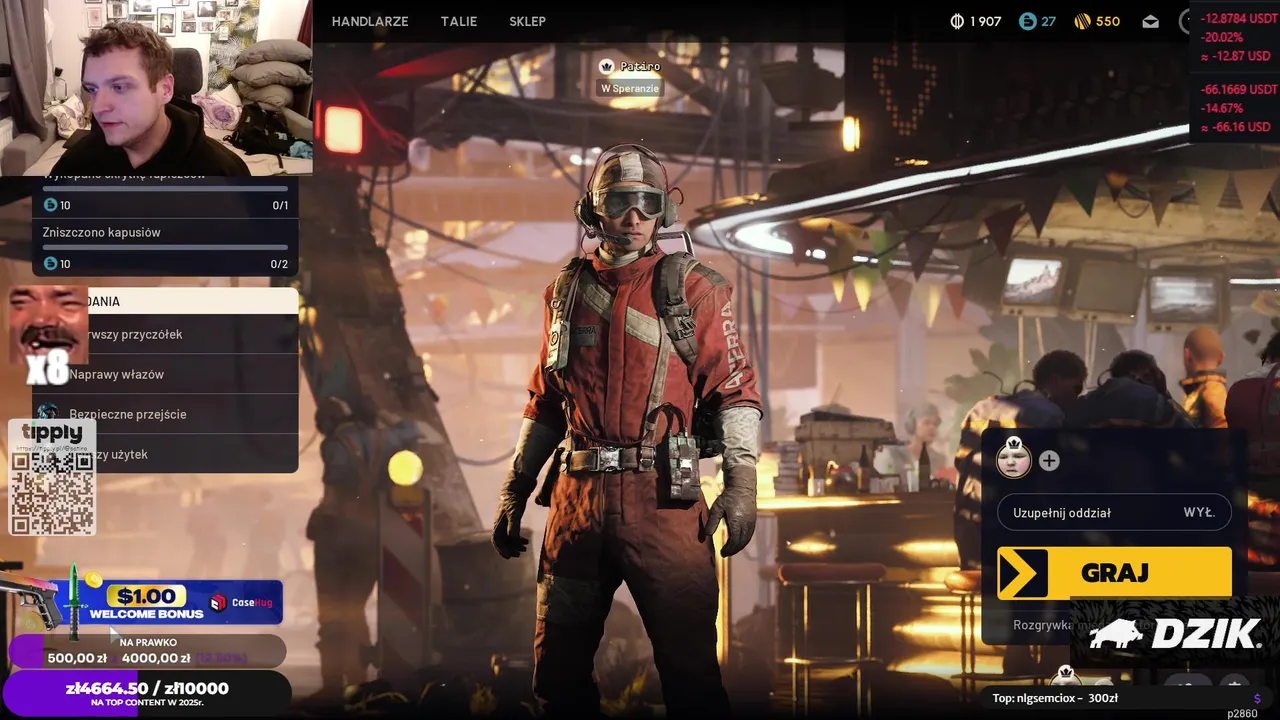Image resolution: width=1280 pixels, height=720 pixels.
Task: Select the Bezpieczne przejście quest
Action: [x=166, y=414]
